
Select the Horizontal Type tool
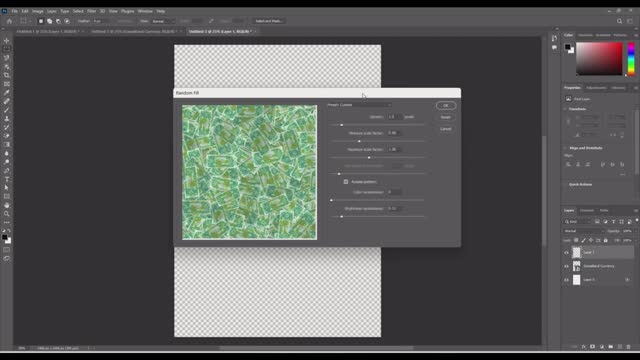pyautogui.click(x=7, y=179)
